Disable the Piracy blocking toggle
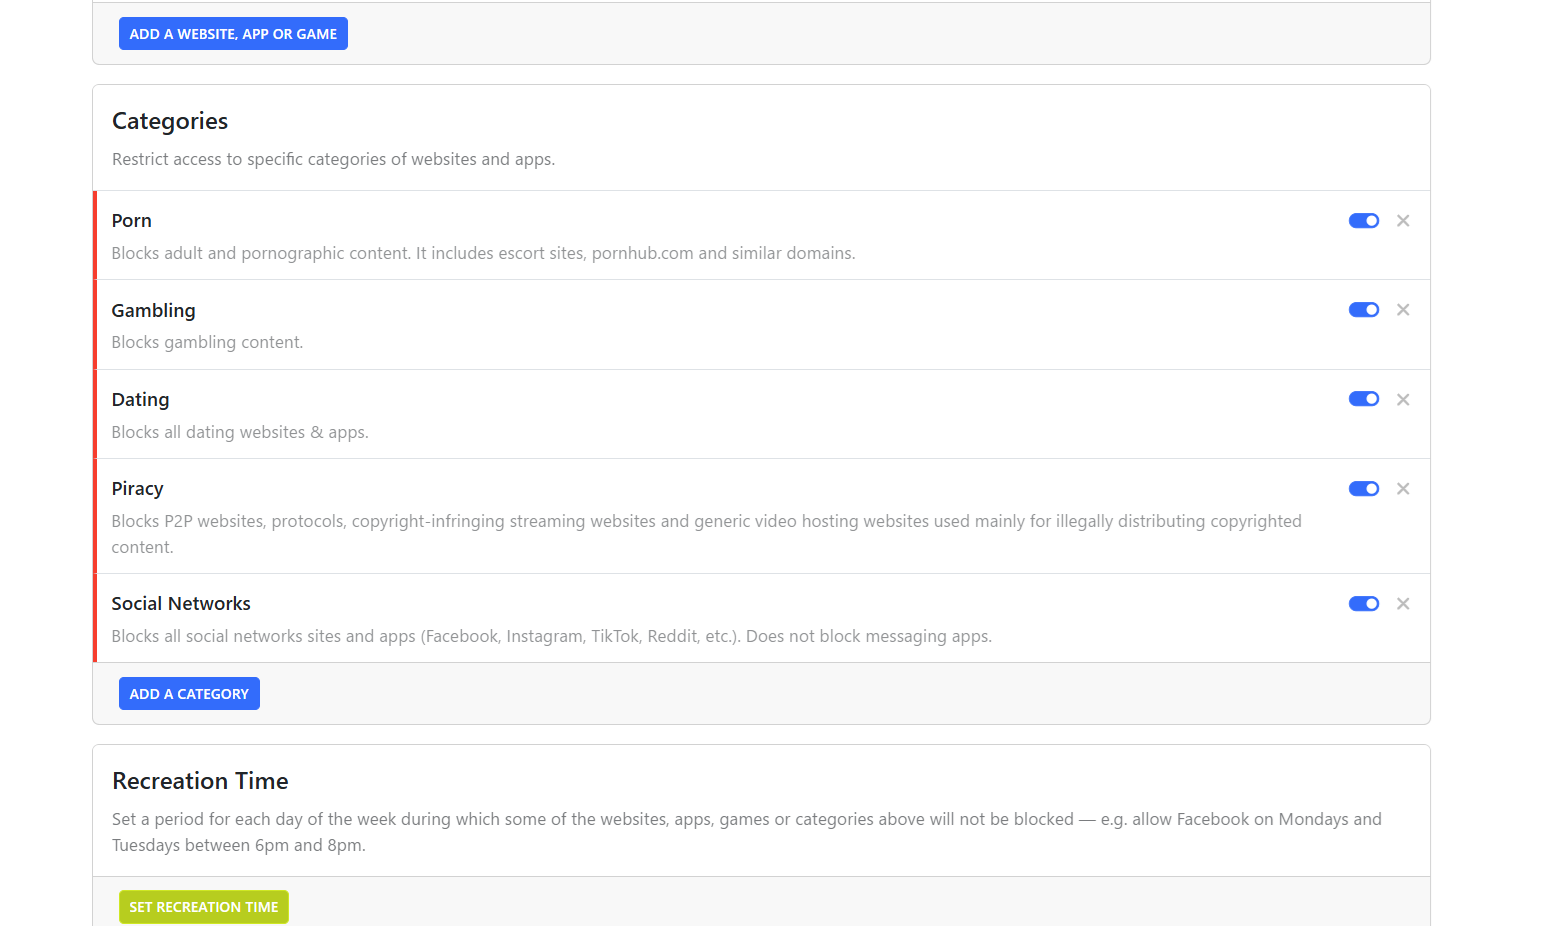Screen dimensions: 1541x926 tap(1363, 489)
